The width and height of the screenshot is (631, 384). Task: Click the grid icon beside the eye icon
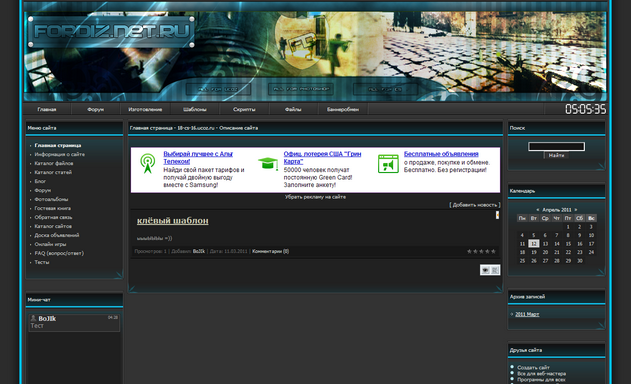pos(495,270)
